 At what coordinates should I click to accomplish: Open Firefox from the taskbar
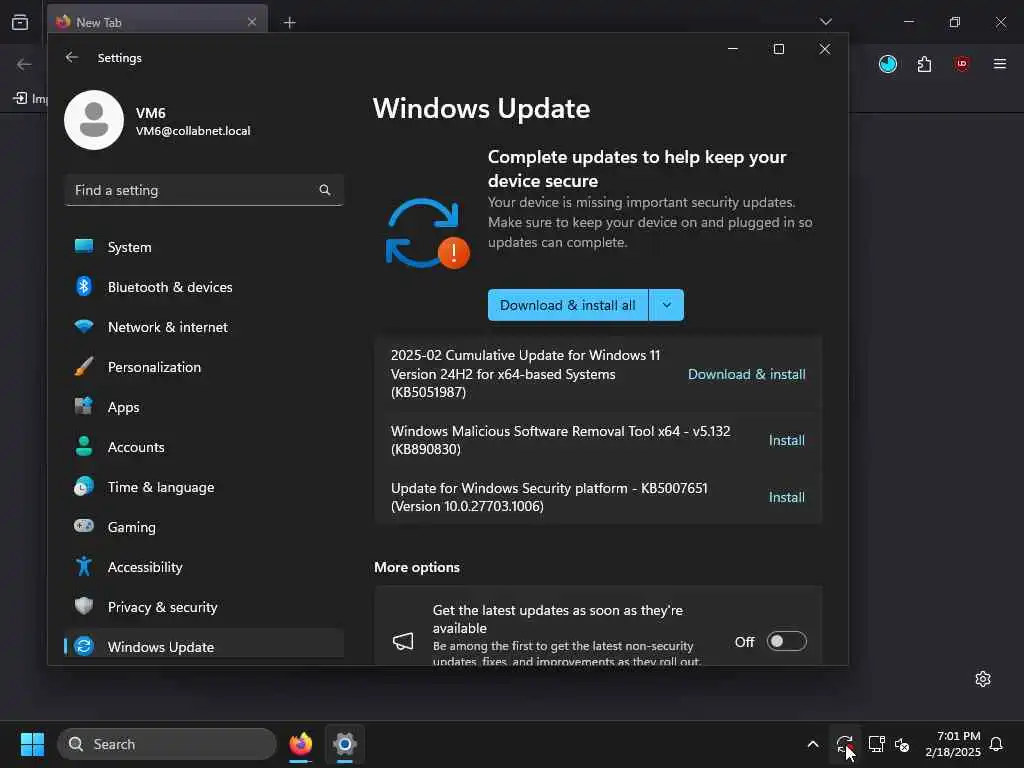(x=300, y=744)
